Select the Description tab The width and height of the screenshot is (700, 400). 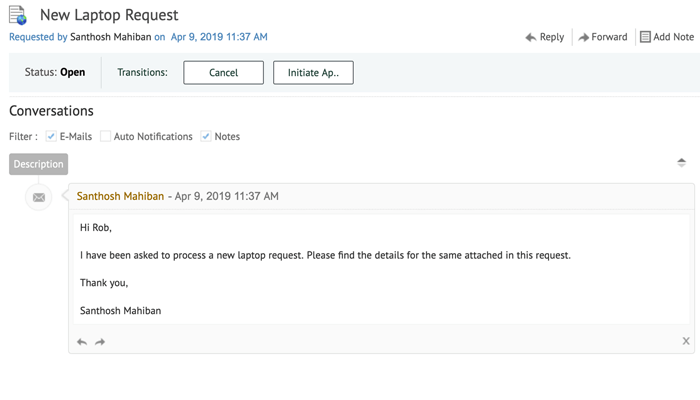coord(38,164)
